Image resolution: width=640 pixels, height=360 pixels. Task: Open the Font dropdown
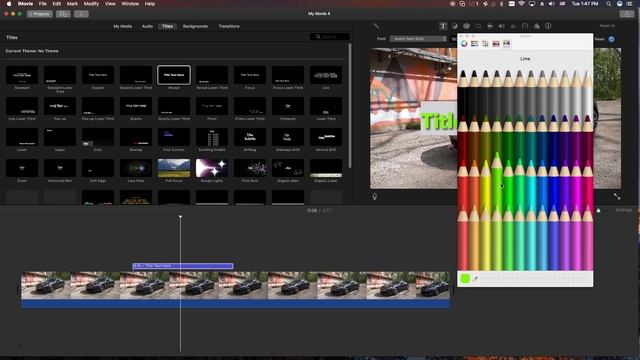point(418,39)
